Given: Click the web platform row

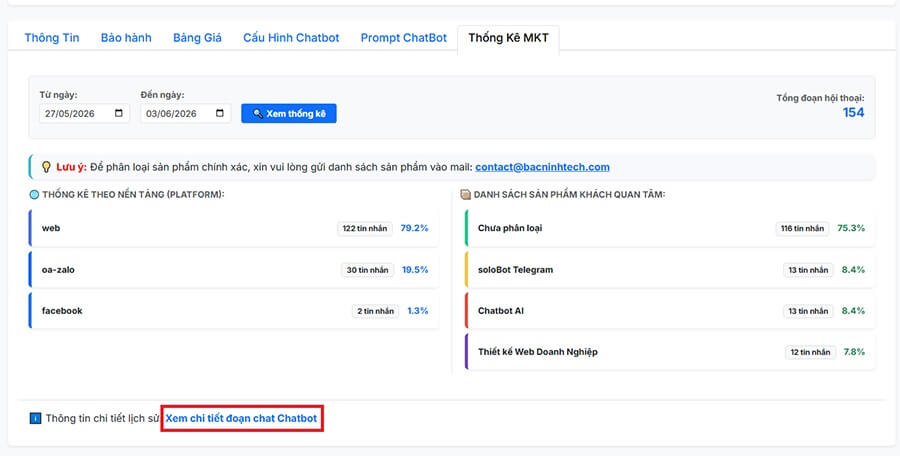Looking at the screenshot, I should pyautogui.click(x=234, y=228).
